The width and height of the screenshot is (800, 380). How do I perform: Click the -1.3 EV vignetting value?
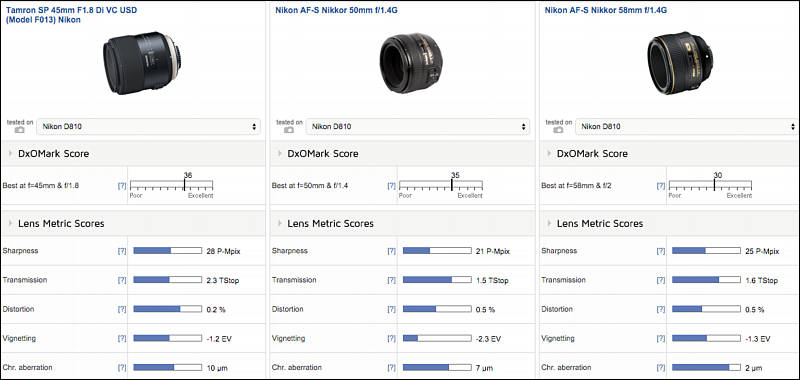point(758,339)
